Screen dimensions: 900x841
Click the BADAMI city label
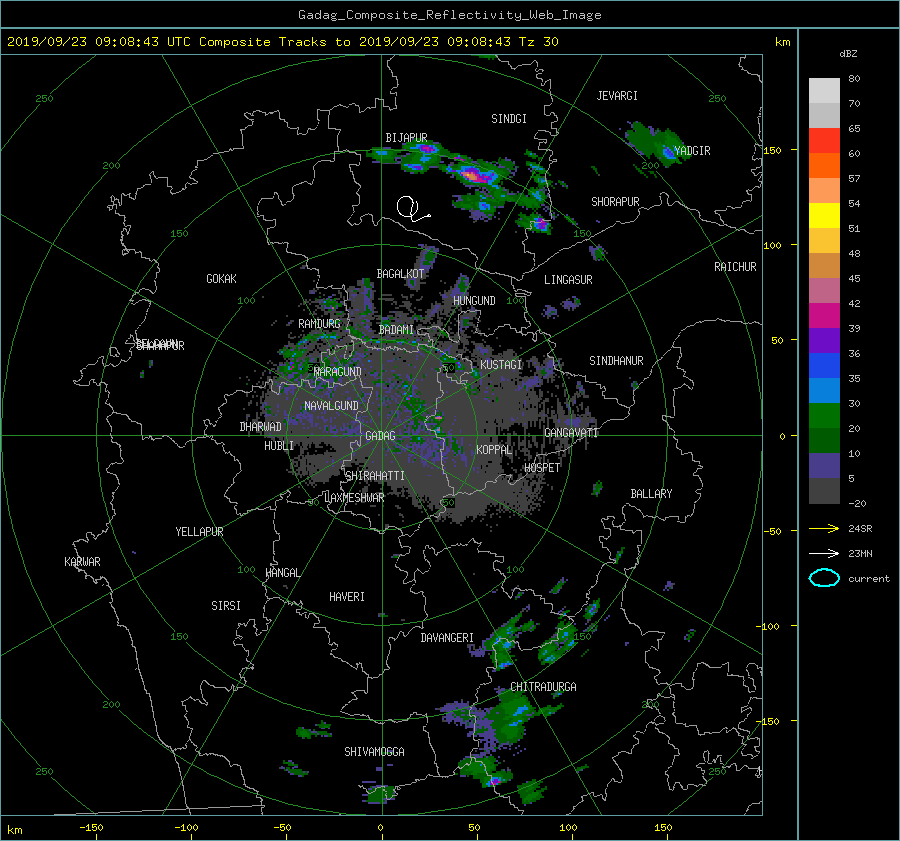pos(396,330)
